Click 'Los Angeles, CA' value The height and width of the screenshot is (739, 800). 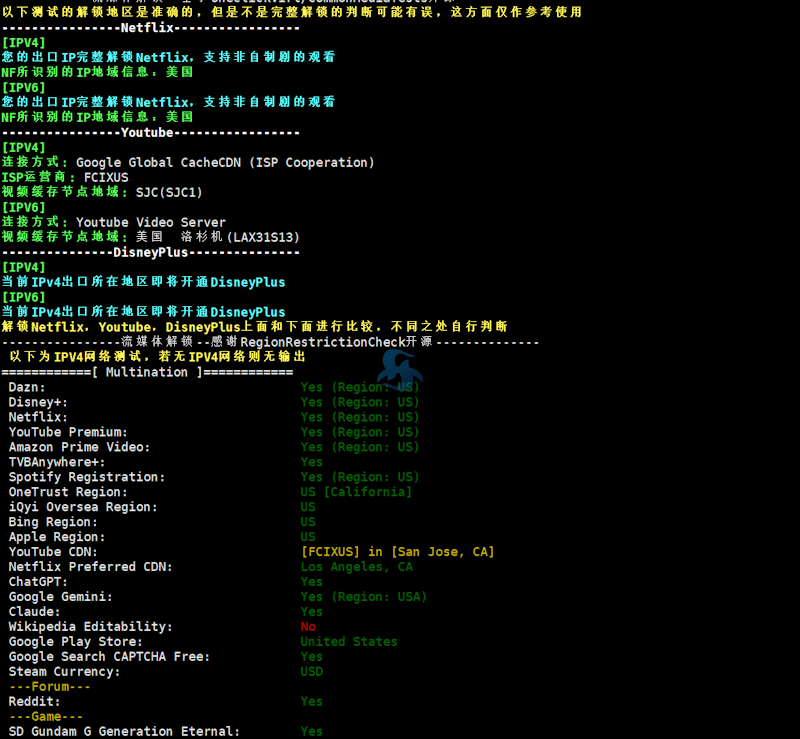tap(357, 567)
